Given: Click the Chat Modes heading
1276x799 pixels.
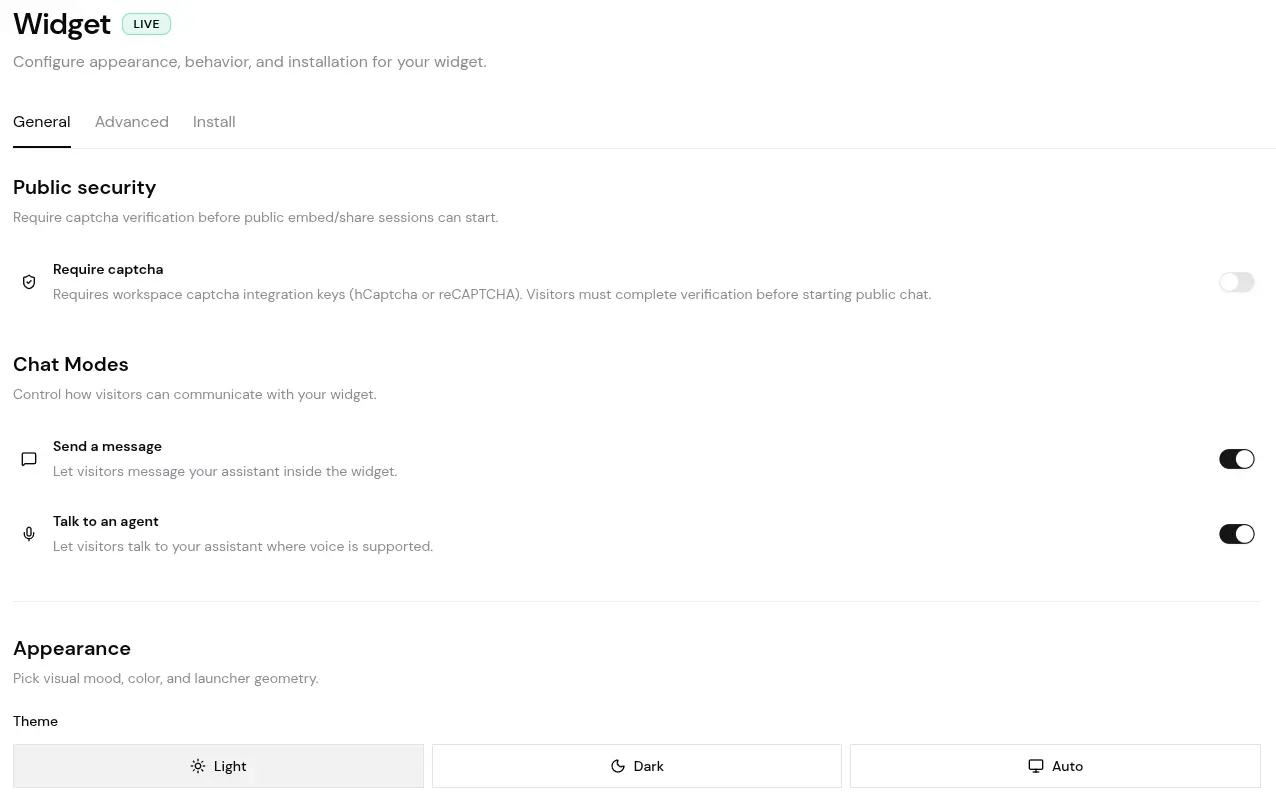Looking at the screenshot, I should (71, 365).
